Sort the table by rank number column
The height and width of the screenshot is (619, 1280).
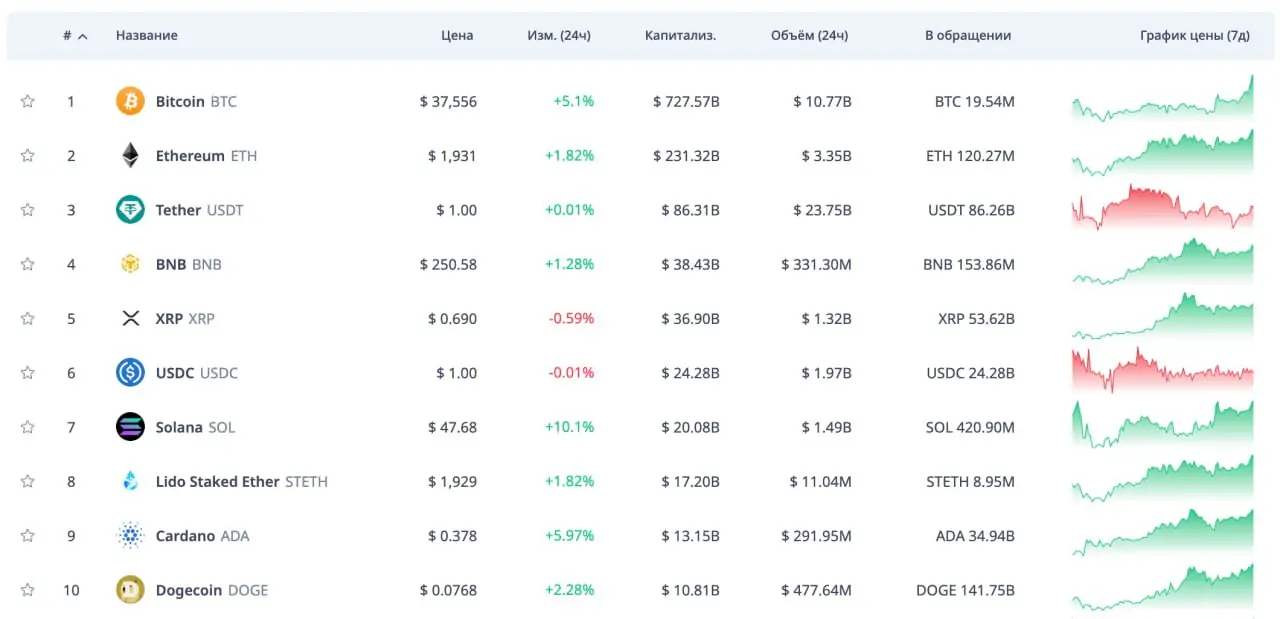coord(75,35)
